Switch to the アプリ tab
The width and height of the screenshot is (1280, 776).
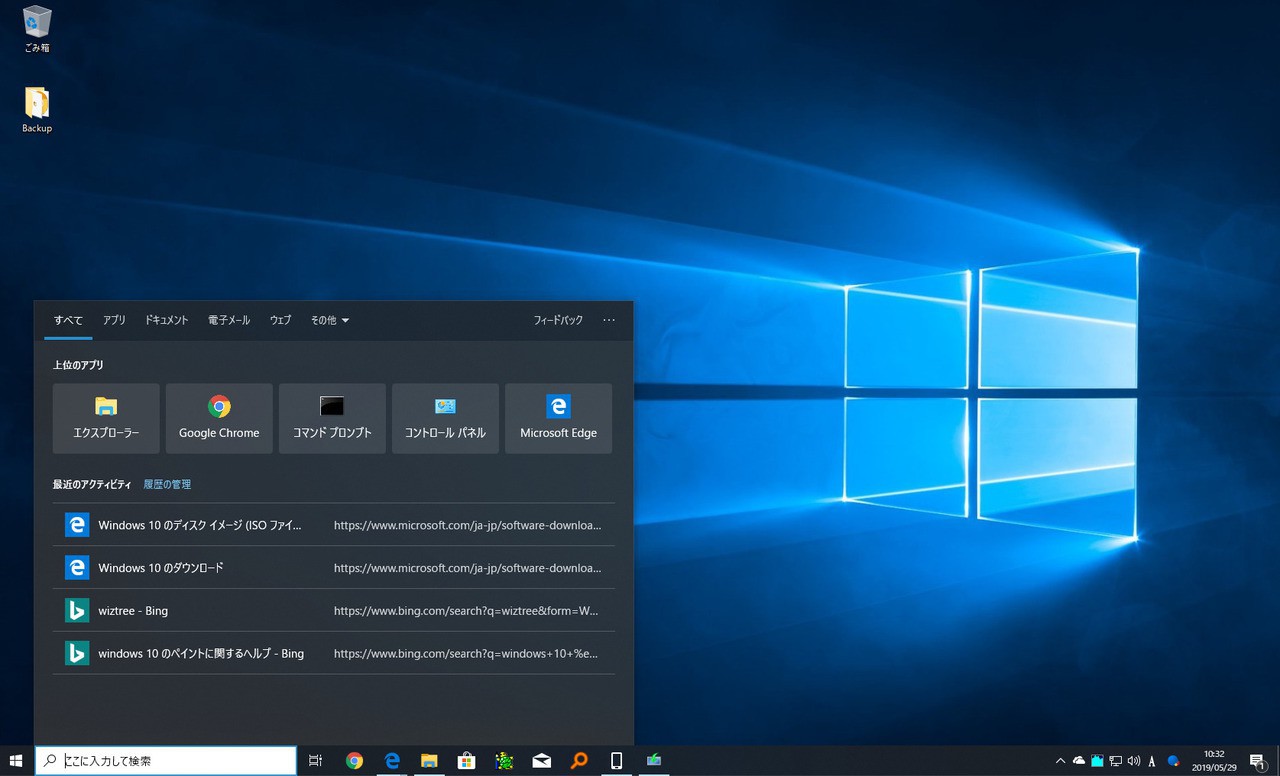click(114, 320)
